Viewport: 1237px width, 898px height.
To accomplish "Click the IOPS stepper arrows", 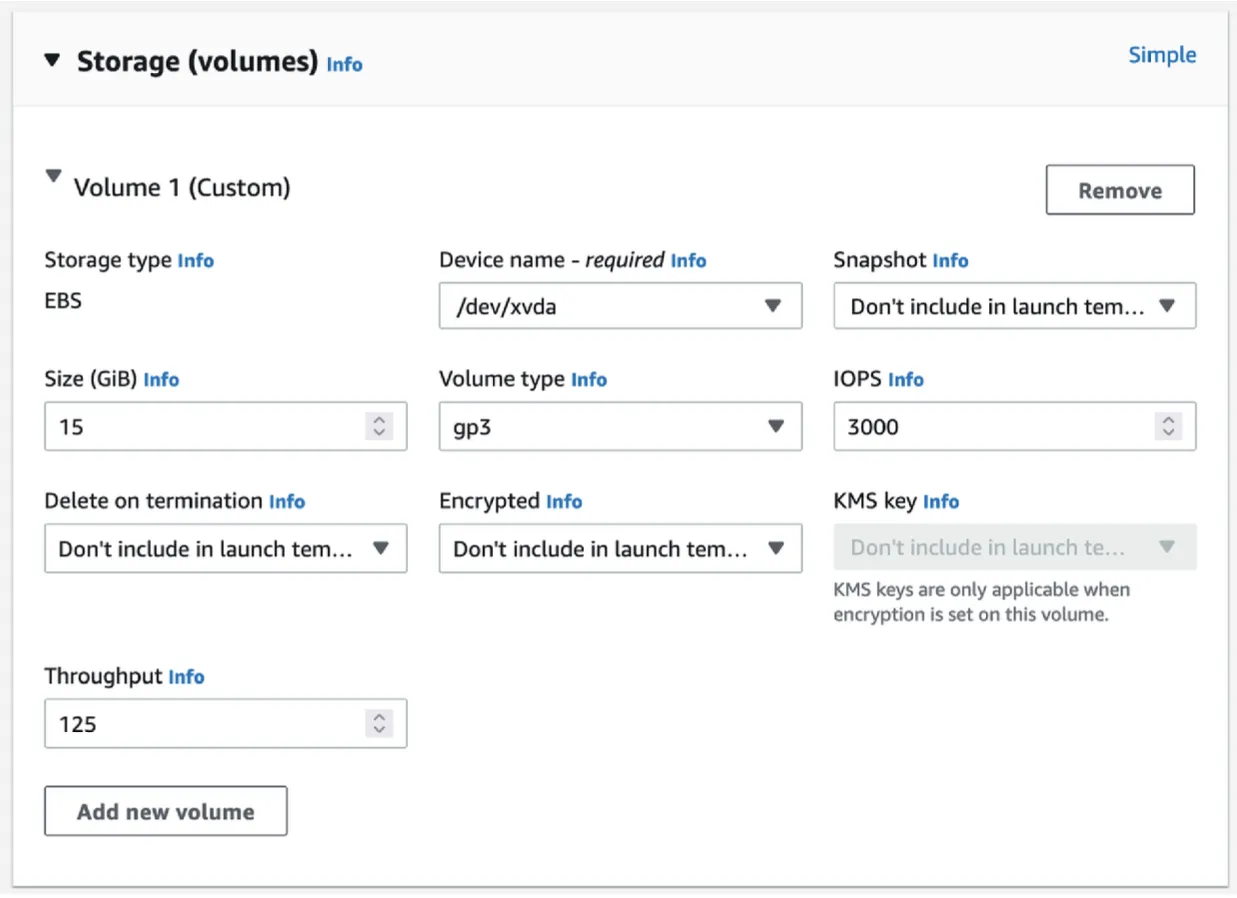I will pos(1168,426).
